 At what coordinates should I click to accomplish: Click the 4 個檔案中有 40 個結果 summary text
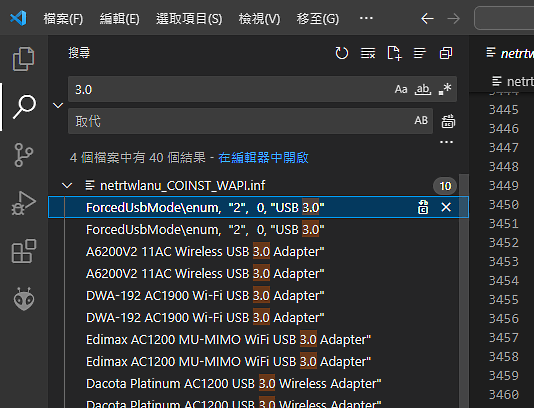(138, 158)
